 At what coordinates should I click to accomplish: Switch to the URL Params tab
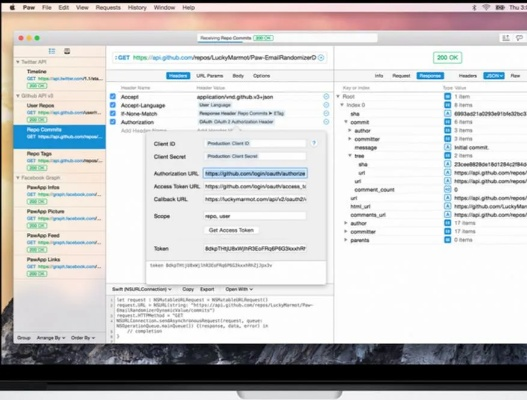pos(210,76)
